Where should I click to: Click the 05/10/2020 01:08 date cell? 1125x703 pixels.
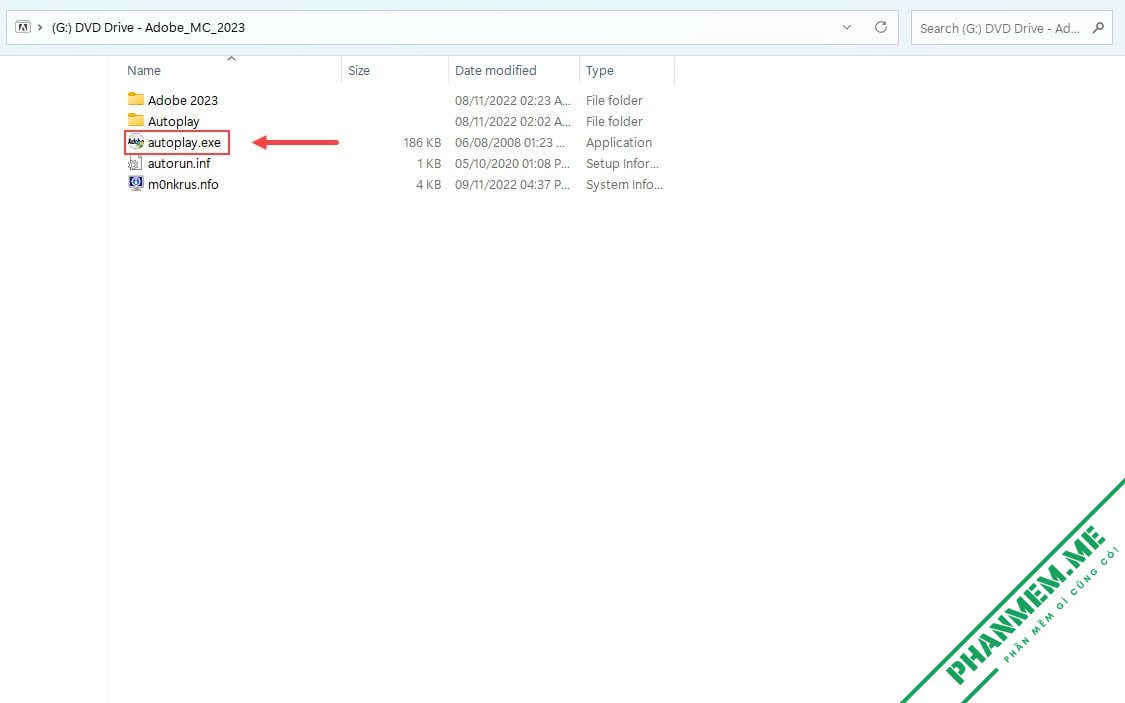(x=513, y=163)
